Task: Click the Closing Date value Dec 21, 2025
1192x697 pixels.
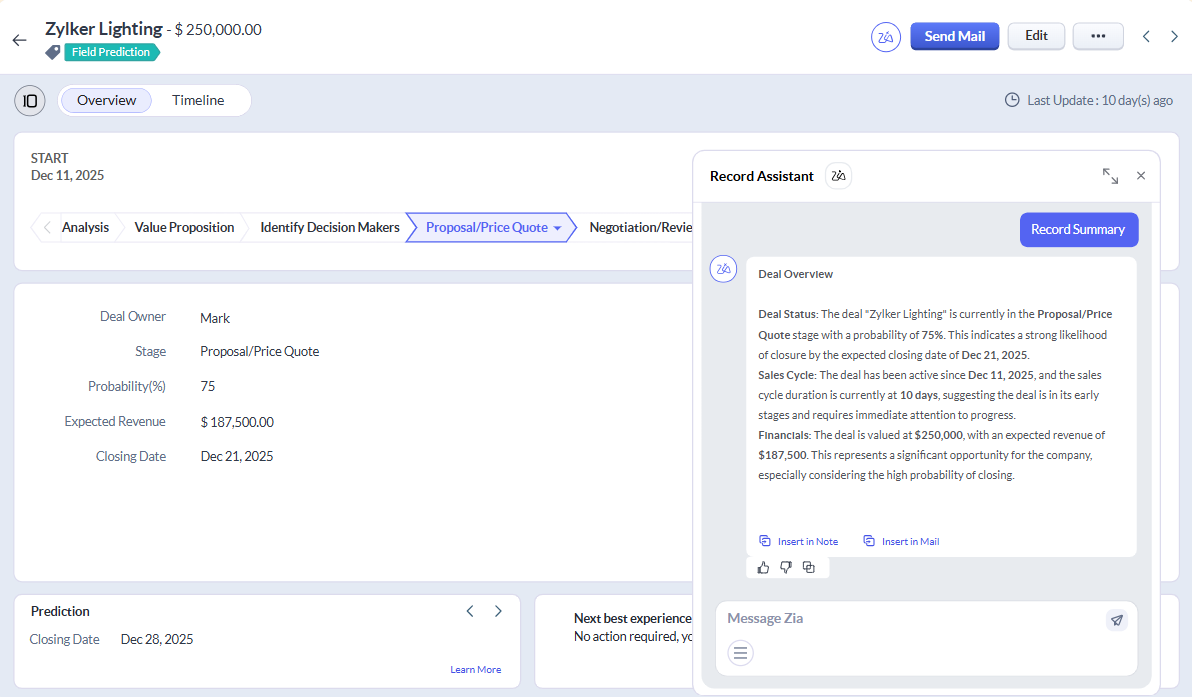Action: 237,456
